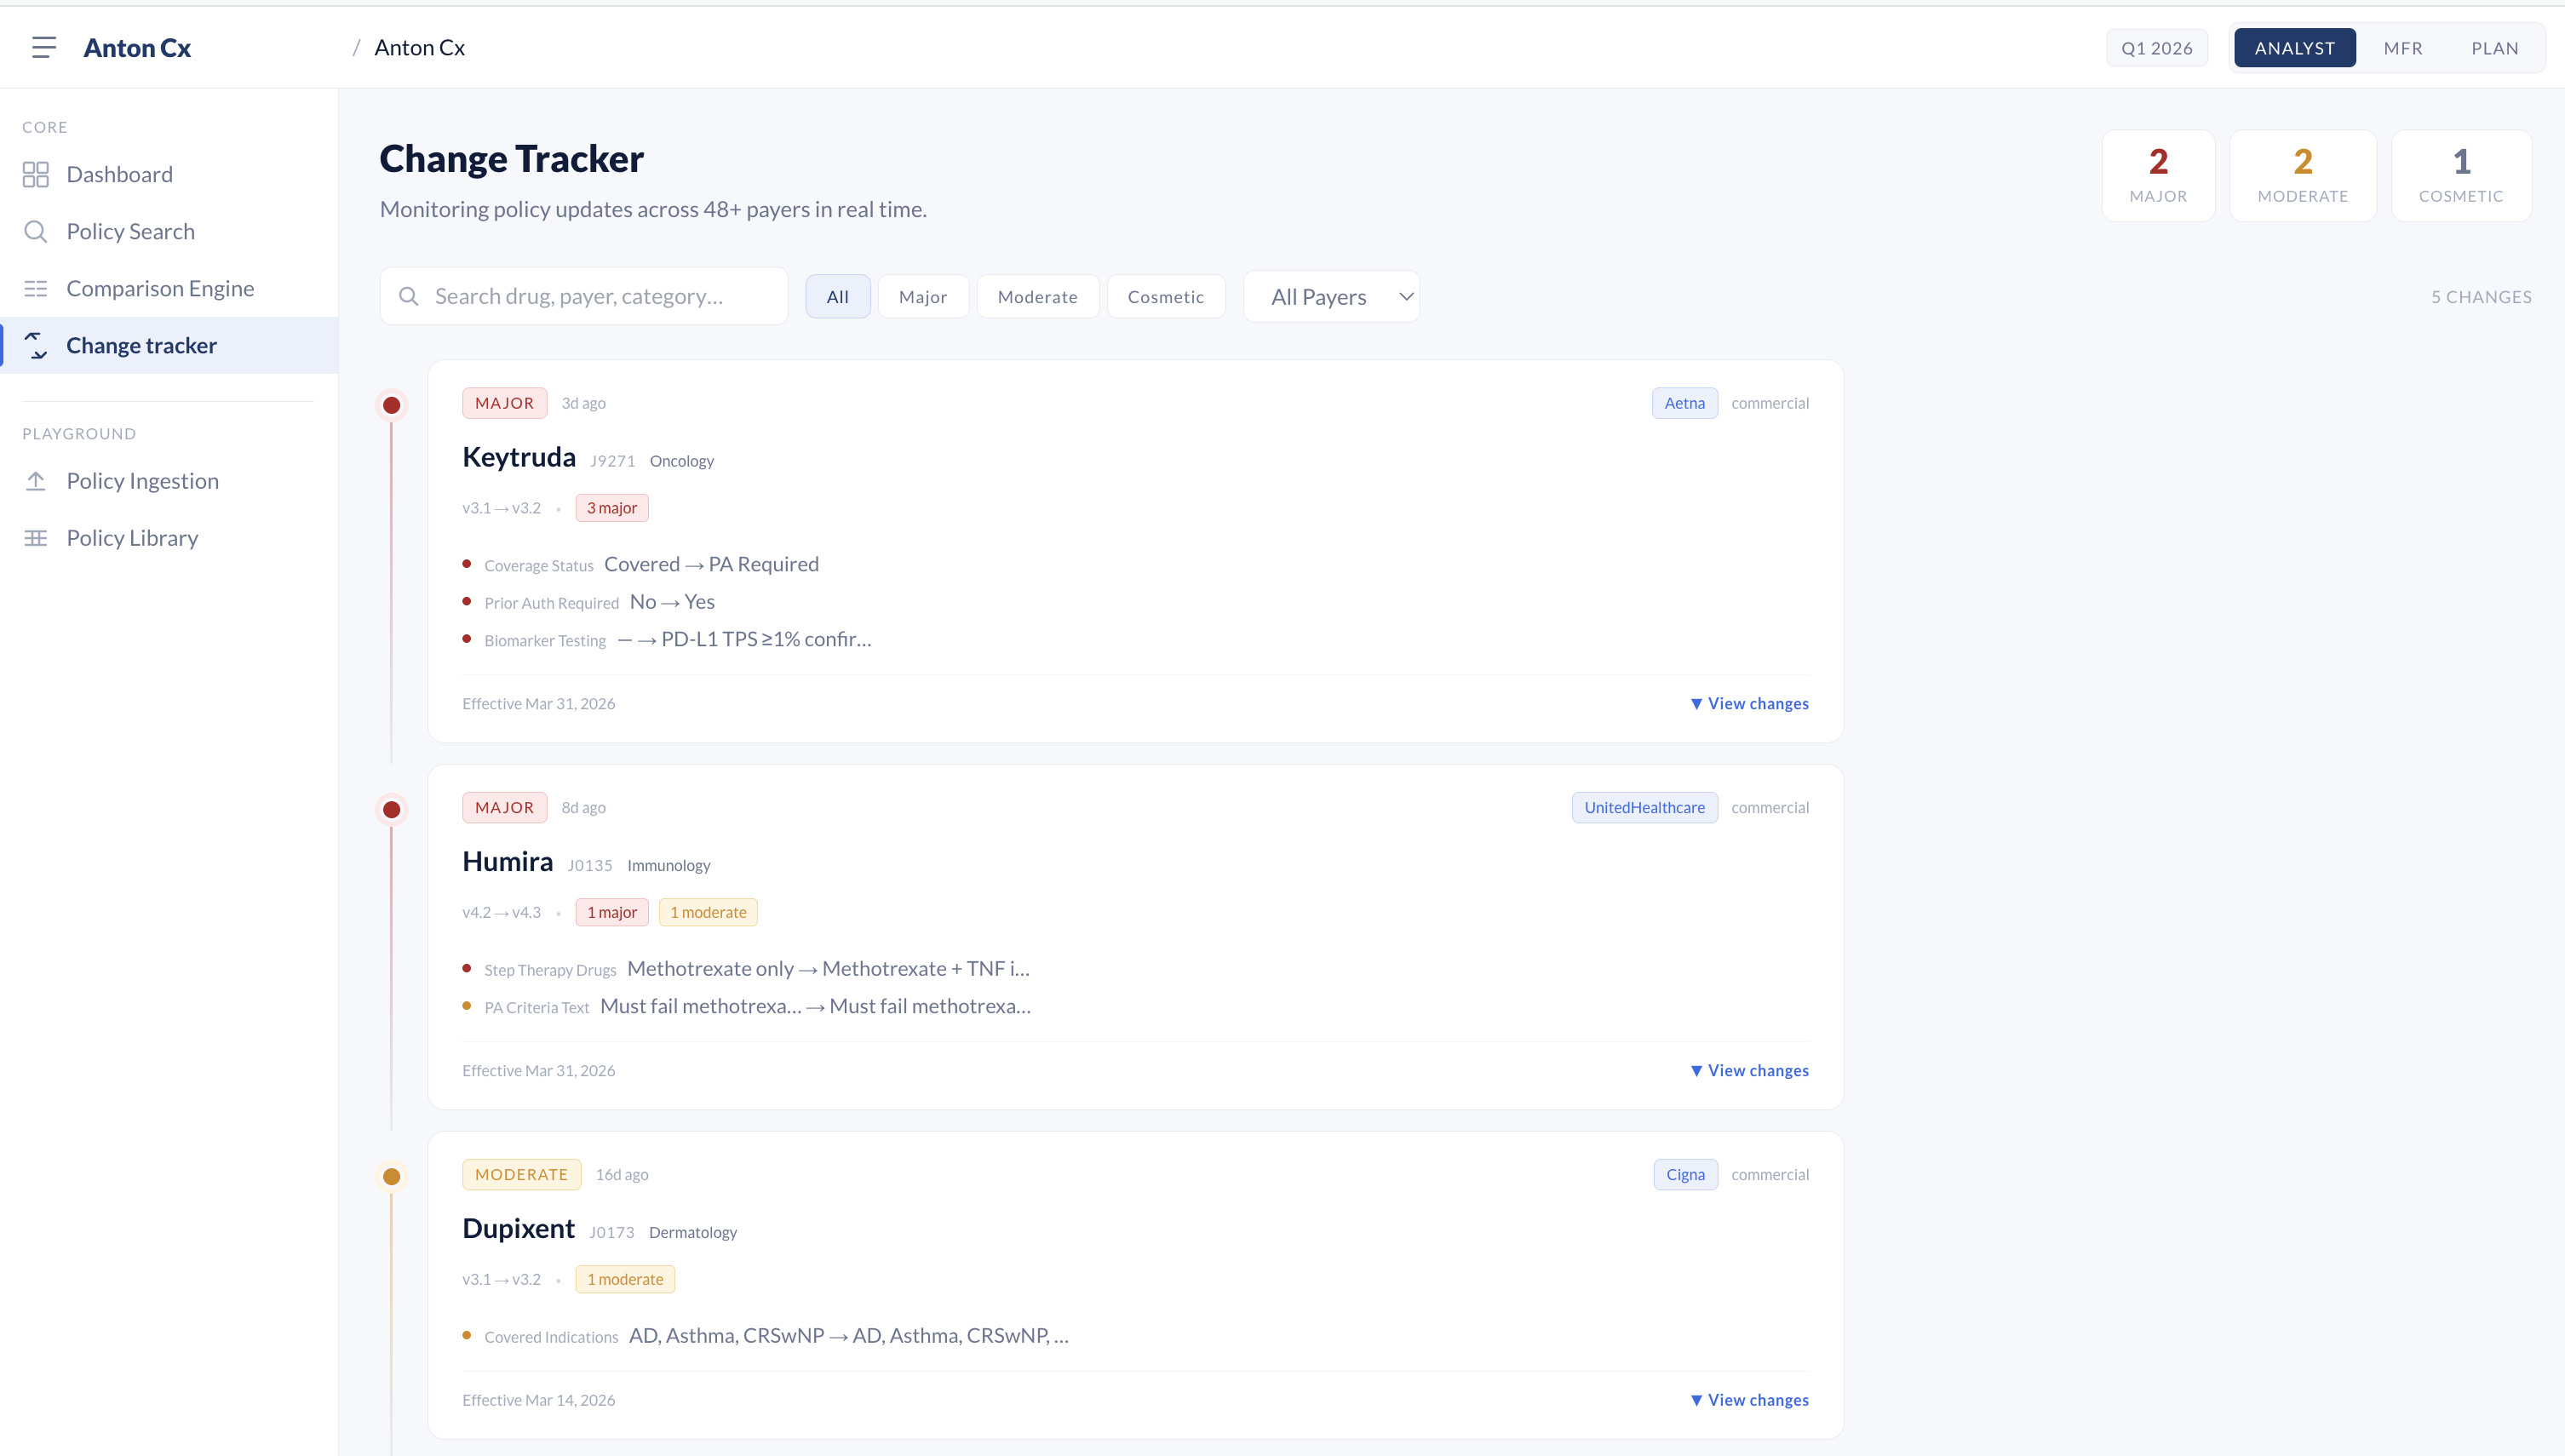Switch to MFR view mode

[2402, 48]
